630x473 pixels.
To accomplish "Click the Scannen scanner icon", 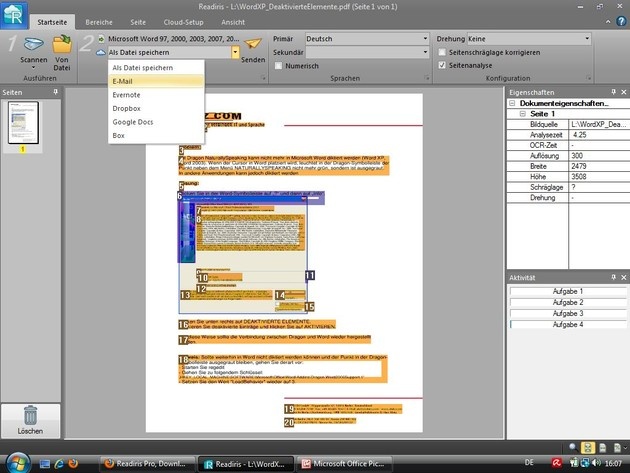I will tap(34, 43).
